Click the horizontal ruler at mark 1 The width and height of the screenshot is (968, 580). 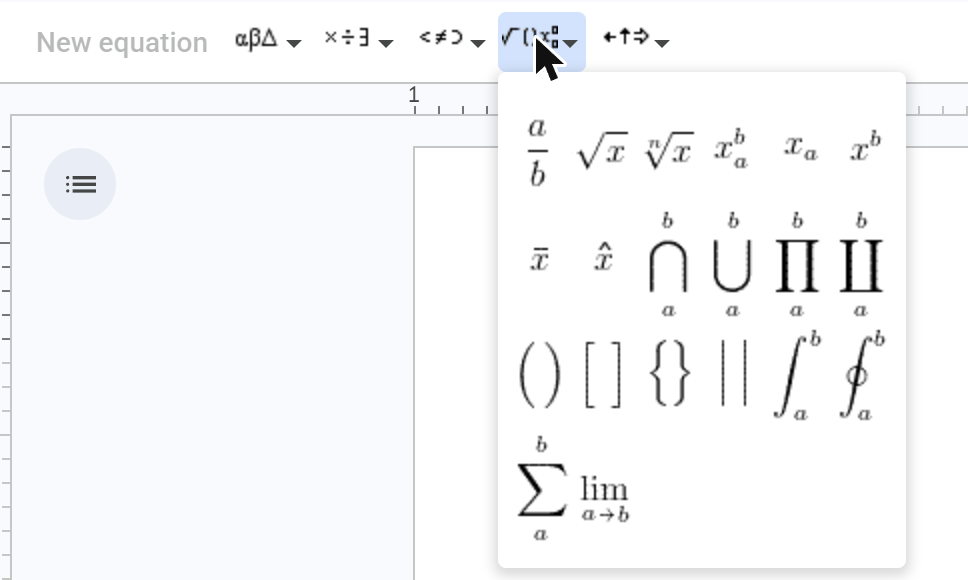414,95
